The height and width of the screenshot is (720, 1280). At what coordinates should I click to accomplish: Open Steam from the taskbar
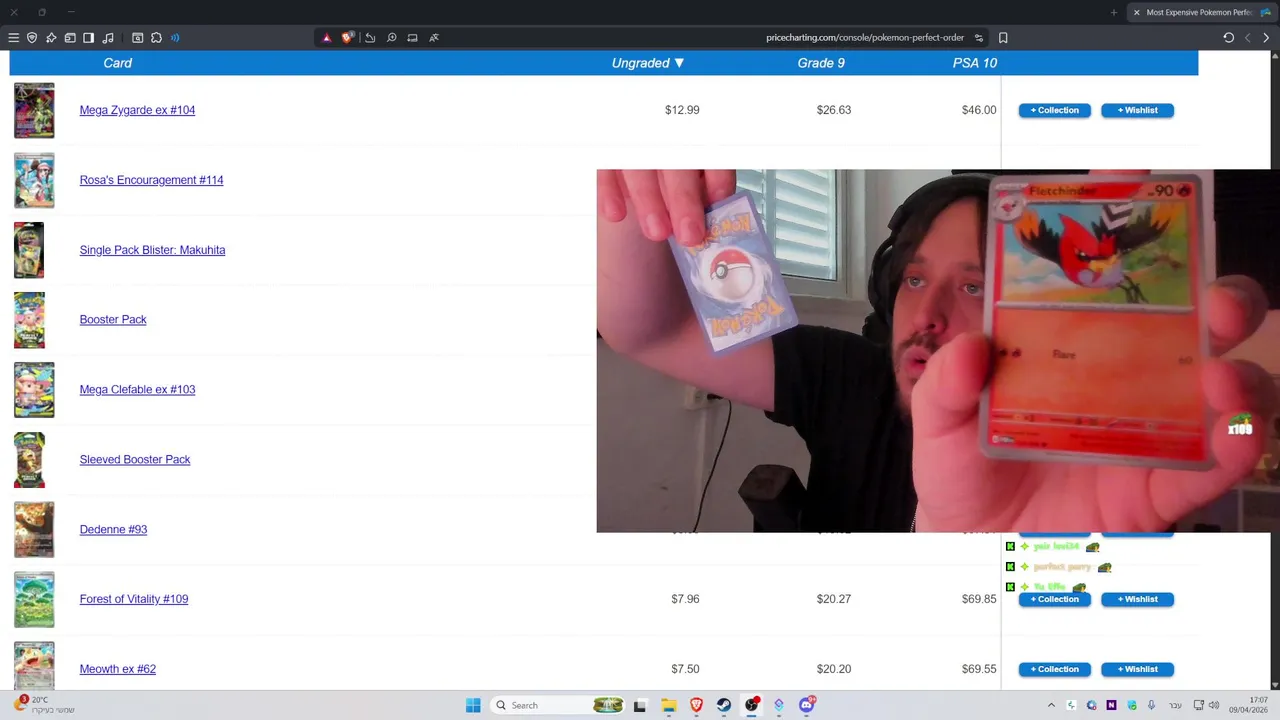tap(724, 705)
